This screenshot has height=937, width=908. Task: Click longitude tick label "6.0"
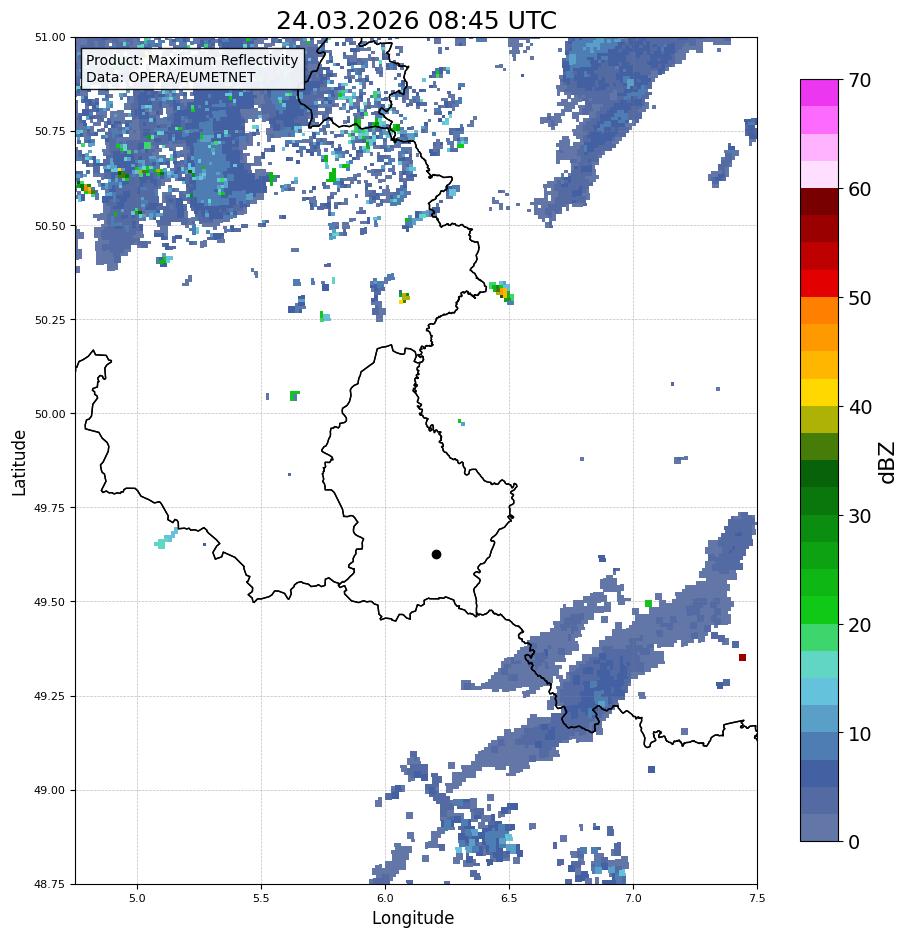(x=386, y=898)
